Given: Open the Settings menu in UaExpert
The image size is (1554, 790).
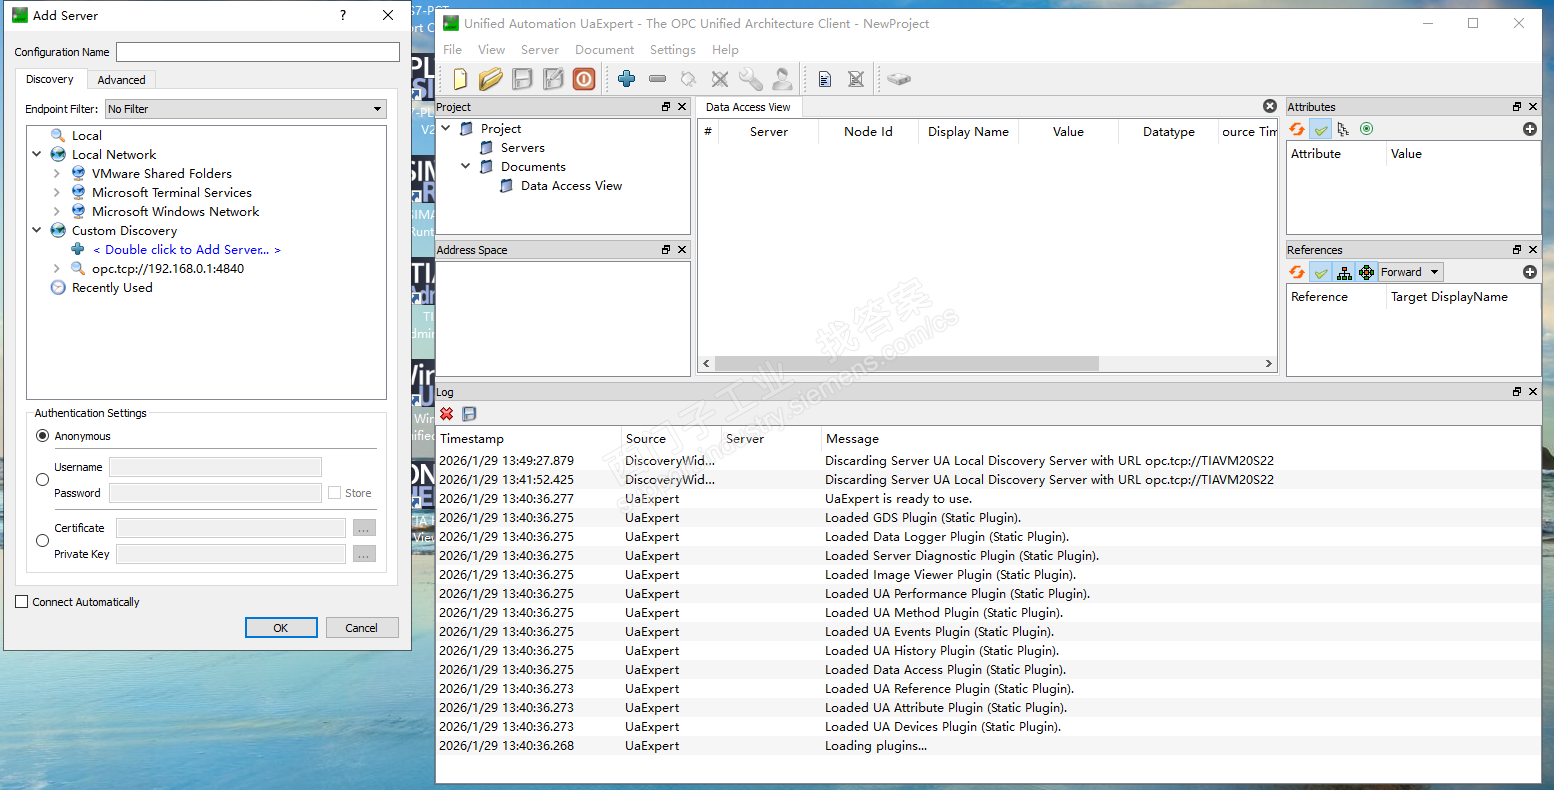Looking at the screenshot, I should point(673,50).
